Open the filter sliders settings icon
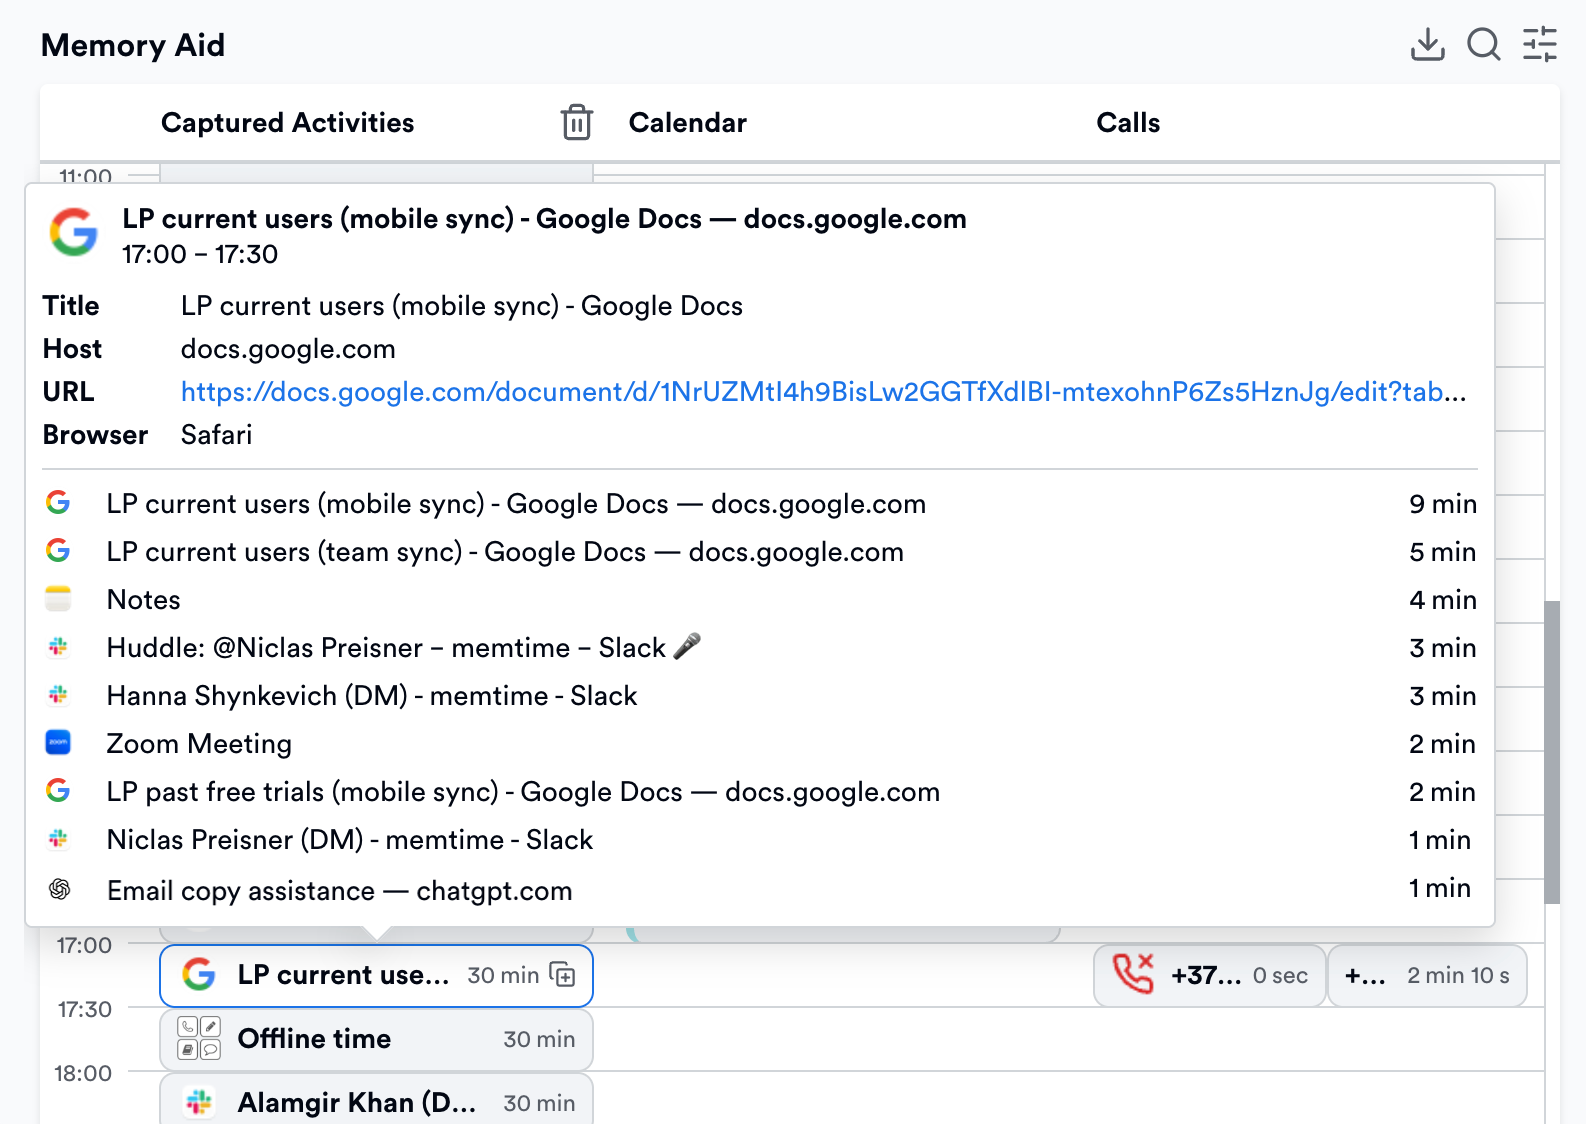Image resolution: width=1586 pixels, height=1124 pixels. point(1540,44)
